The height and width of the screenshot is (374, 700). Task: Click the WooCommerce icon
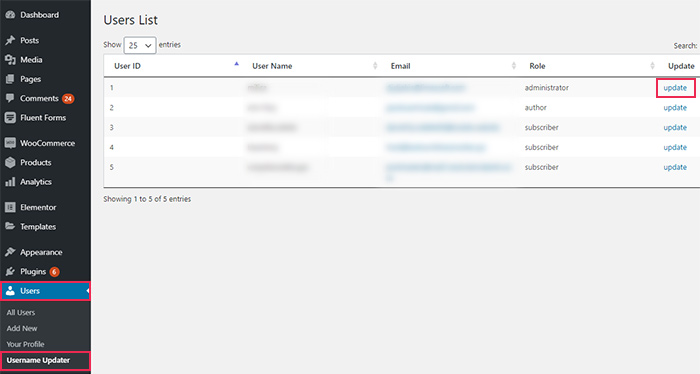[x=10, y=143]
